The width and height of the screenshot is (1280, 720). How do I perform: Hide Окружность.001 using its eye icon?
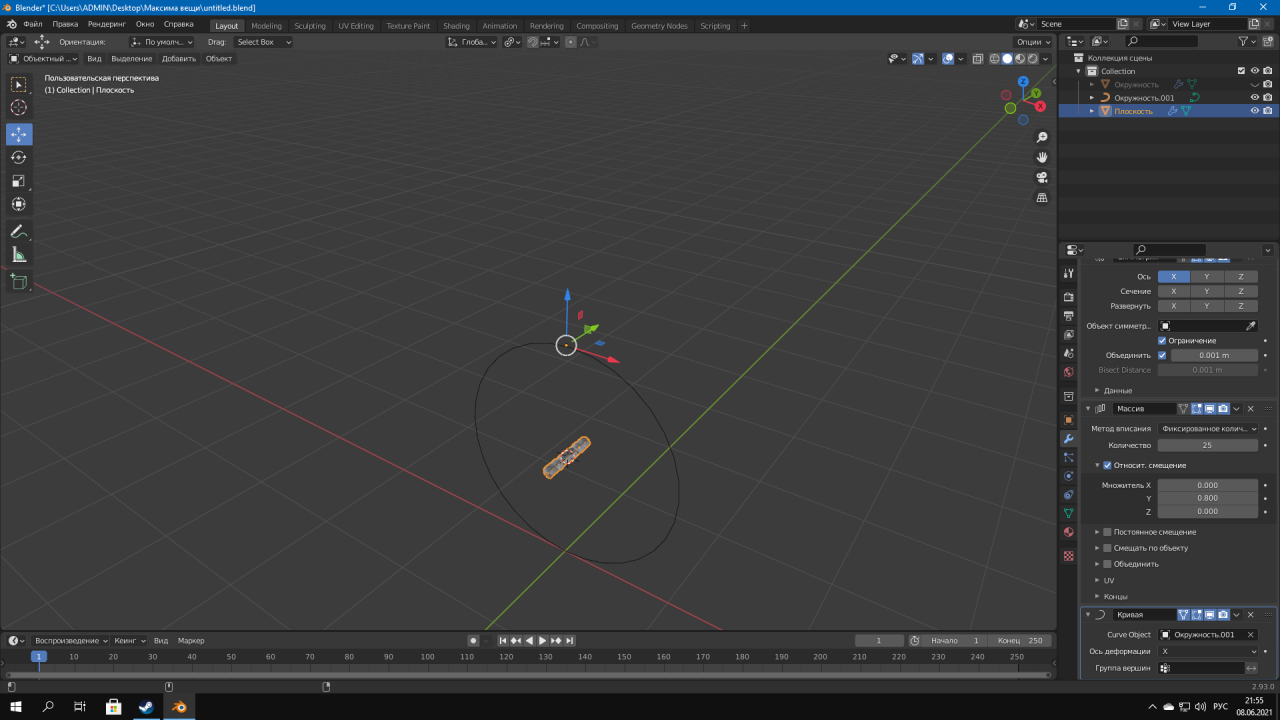coord(1255,98)
